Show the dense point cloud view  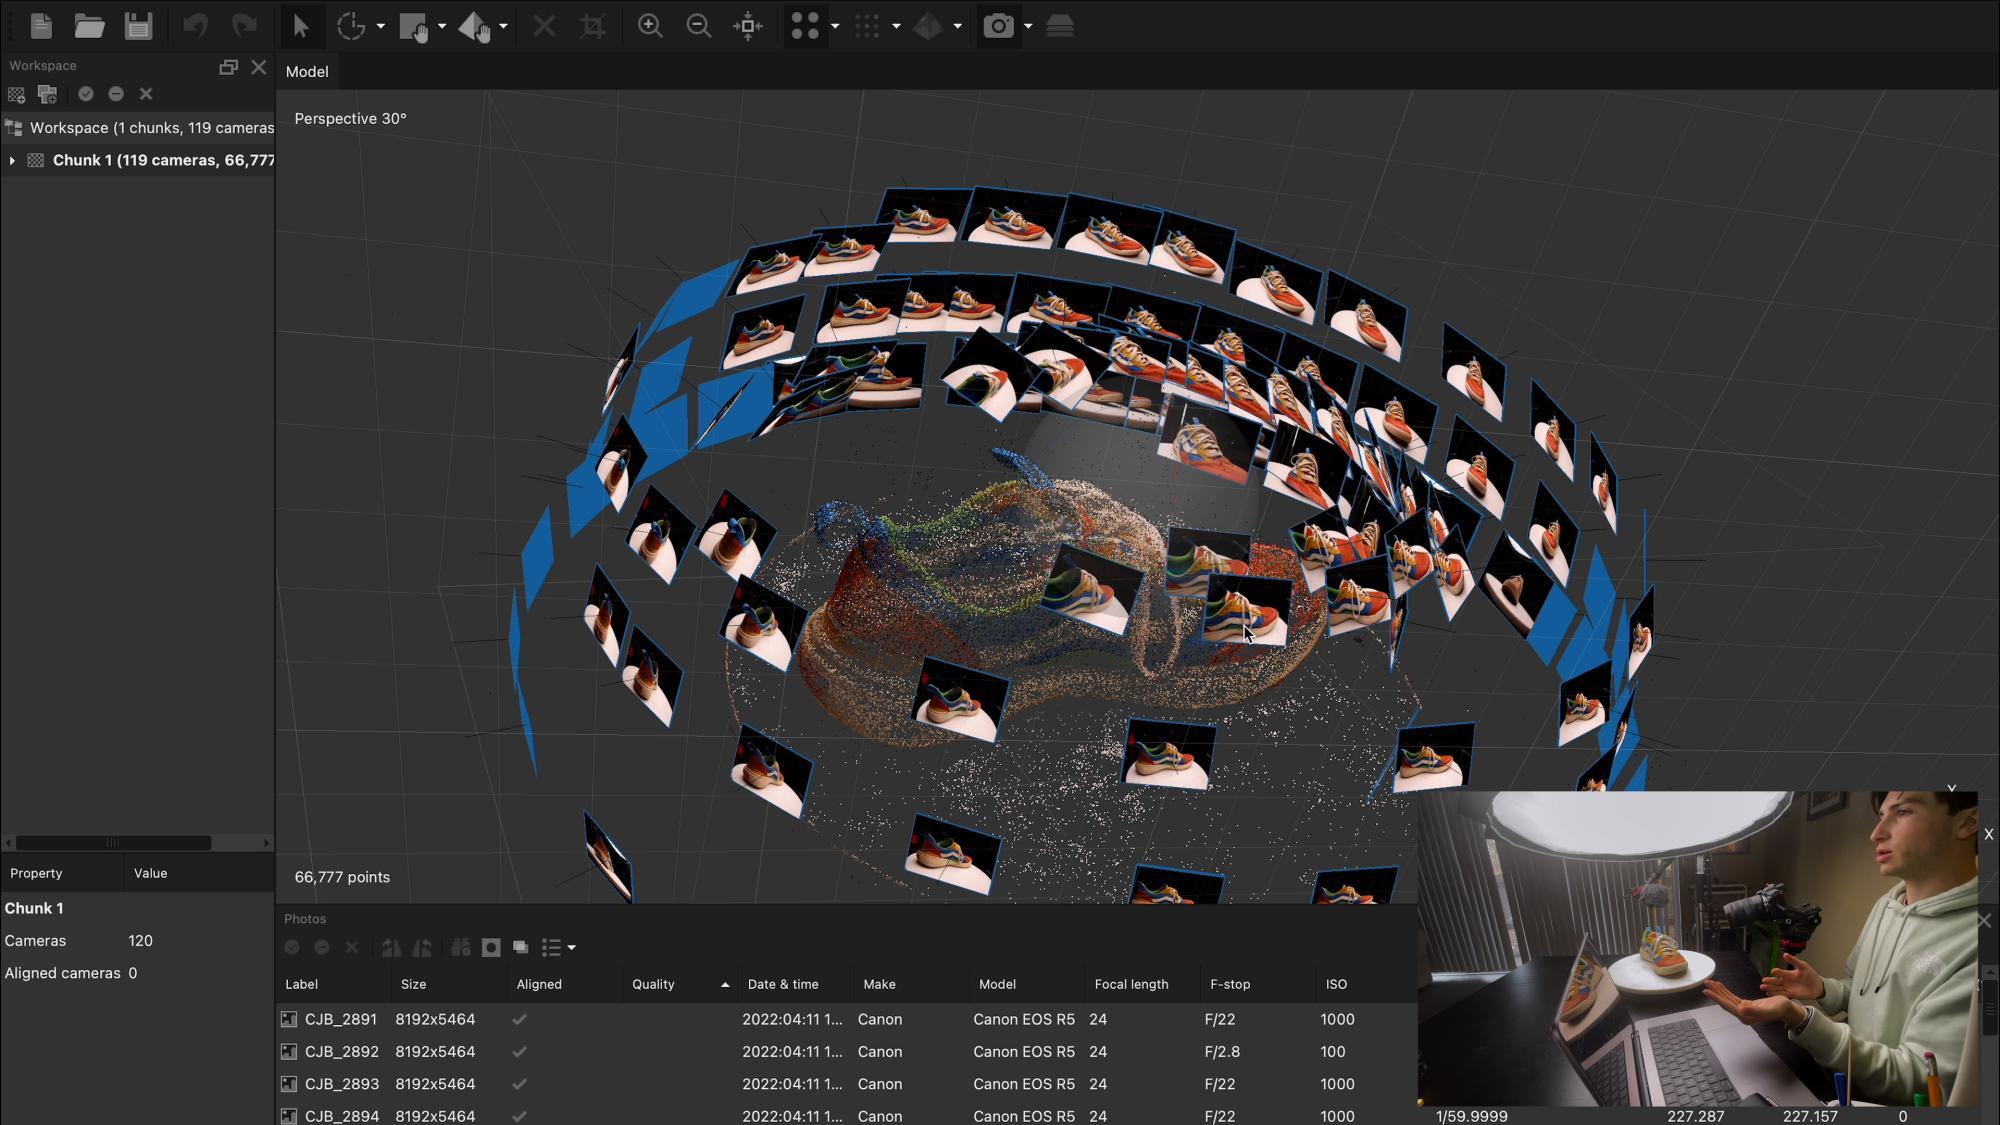pyautogui.click(x=867, y=26)
